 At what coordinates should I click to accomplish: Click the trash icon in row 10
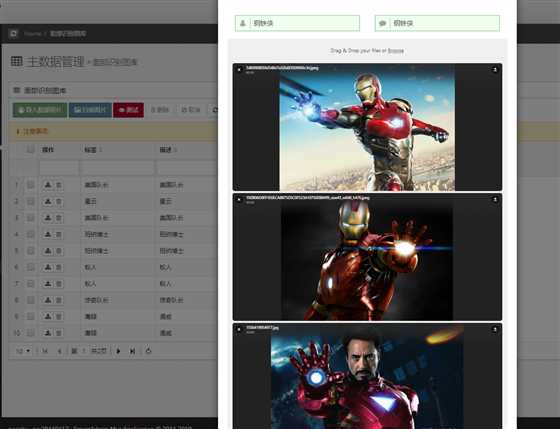pyautogui.click(x=59, y=333)
